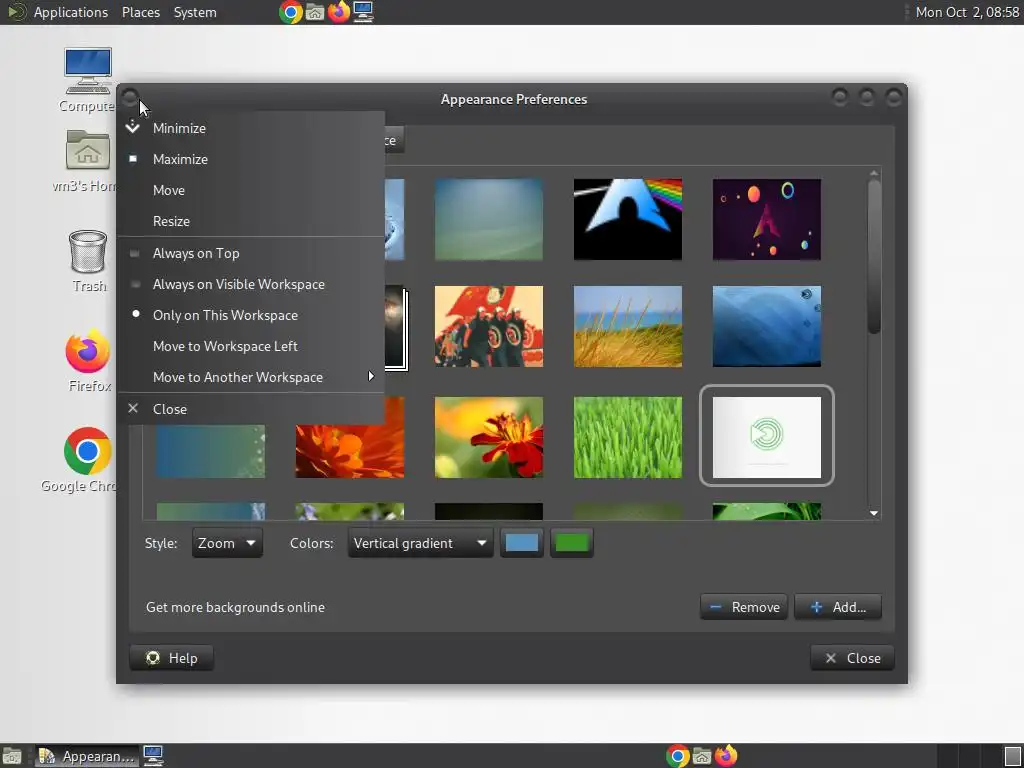This screenshot has width=1024, height=768.
Task: Click the dialog's Close button
Action: [x=852, y=658]
